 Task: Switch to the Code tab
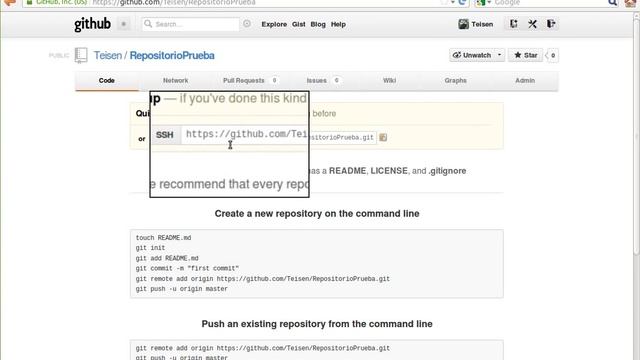pos(107,80)
